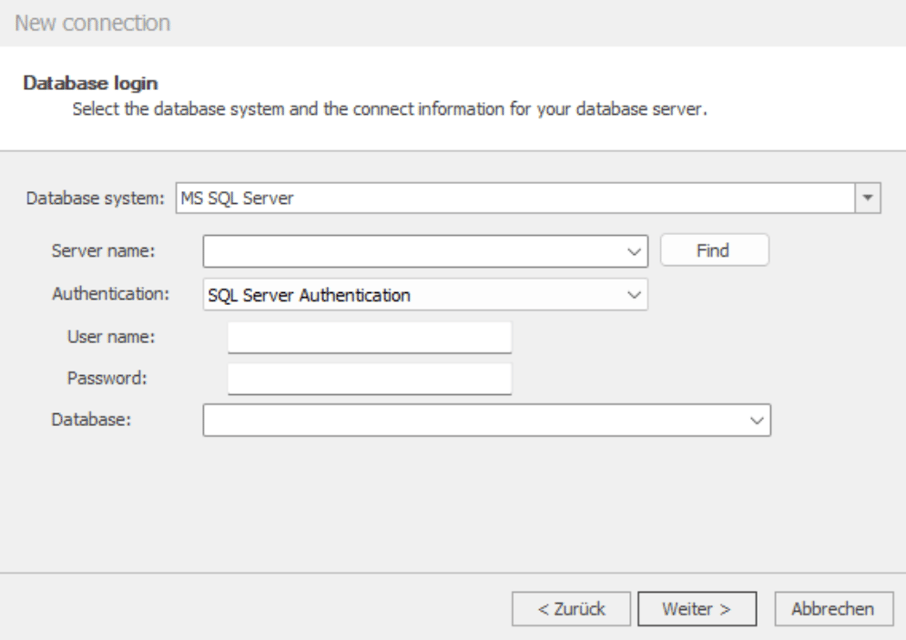Continue with the Weiter button
Image resolution: width=906 pixels, height=640 pixels.
(x=697, y=609)
